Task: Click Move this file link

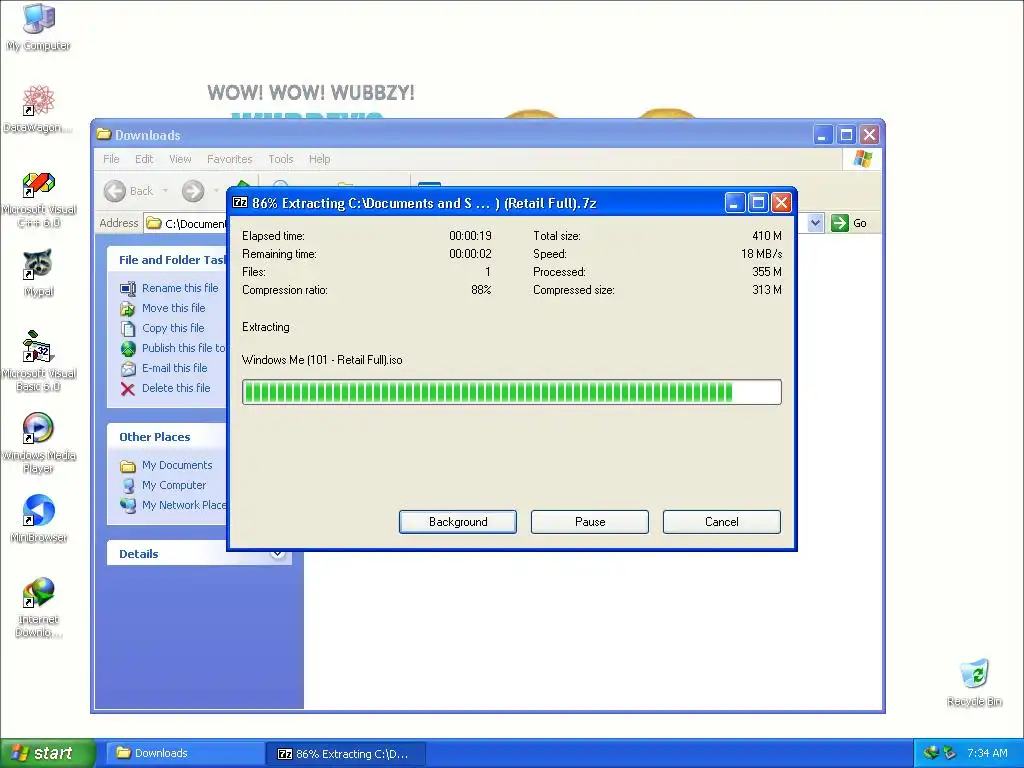Action: 174,308
